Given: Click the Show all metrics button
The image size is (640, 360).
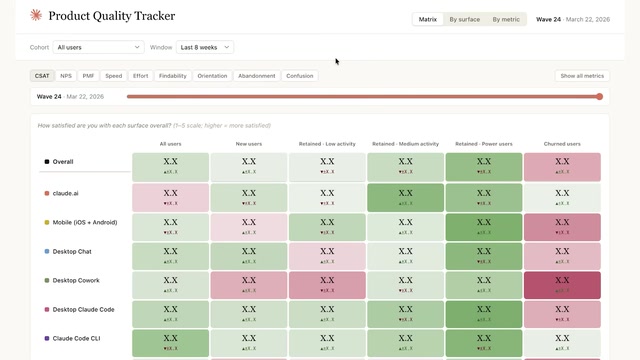Looking at the screenshot, I should pos(582,76).
